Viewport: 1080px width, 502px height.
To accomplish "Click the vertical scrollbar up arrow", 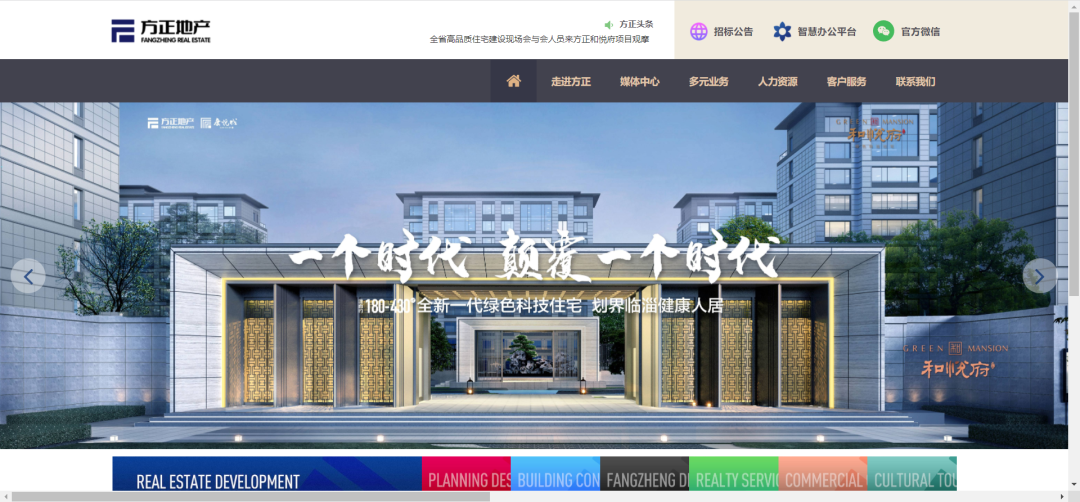I will (1074, 6).
